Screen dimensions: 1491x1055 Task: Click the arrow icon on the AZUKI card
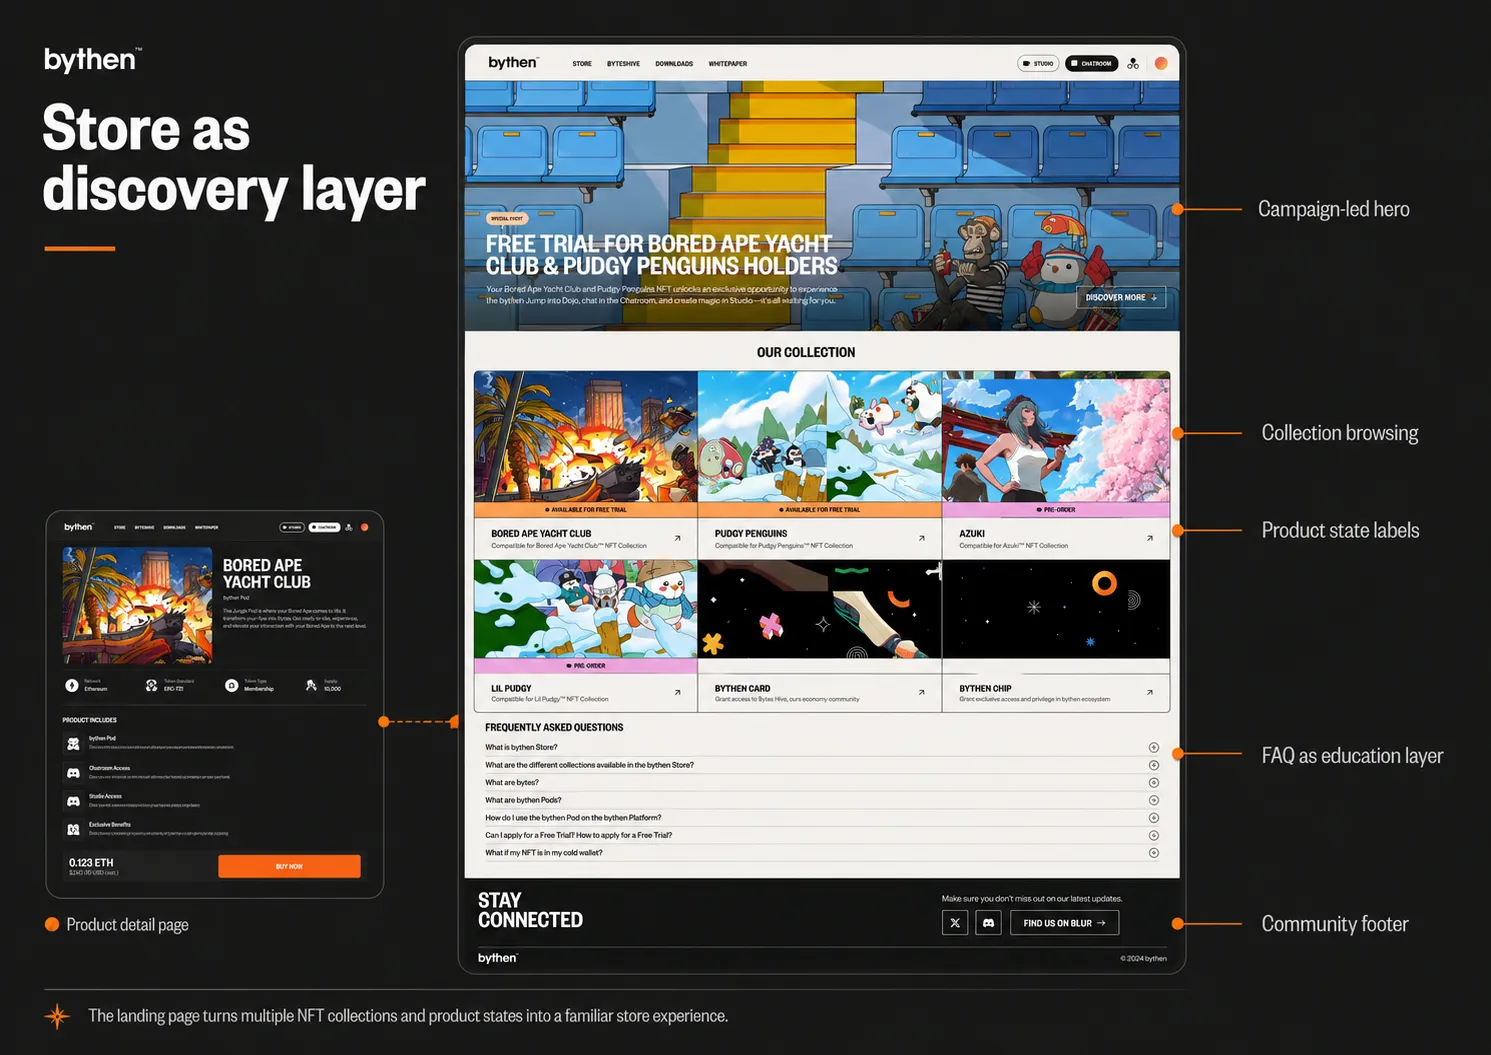(1150, 538)
